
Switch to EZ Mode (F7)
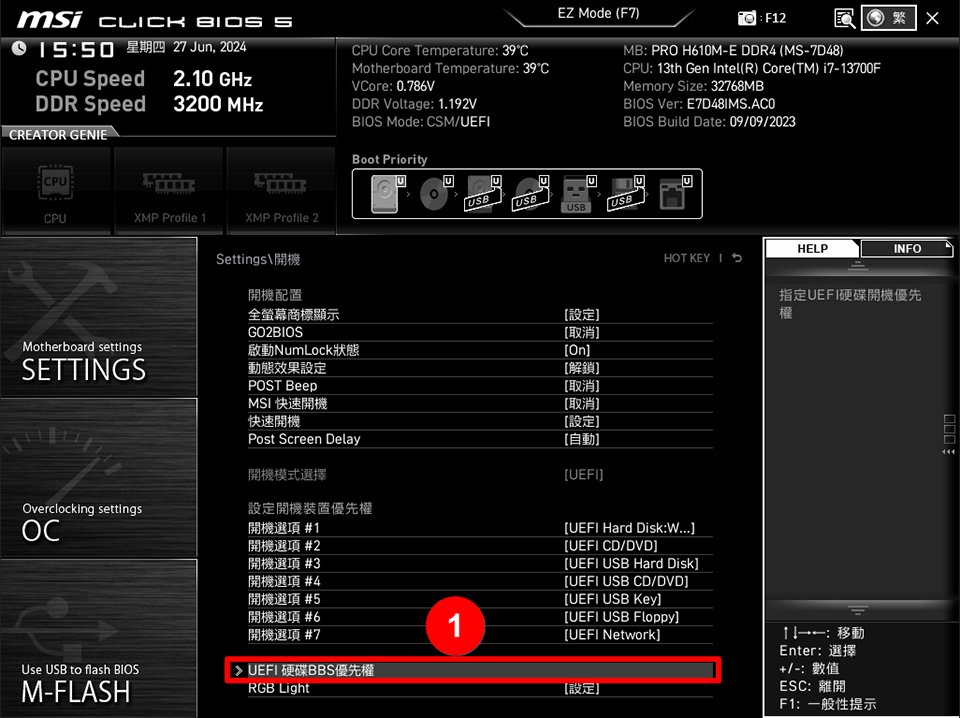597,13
